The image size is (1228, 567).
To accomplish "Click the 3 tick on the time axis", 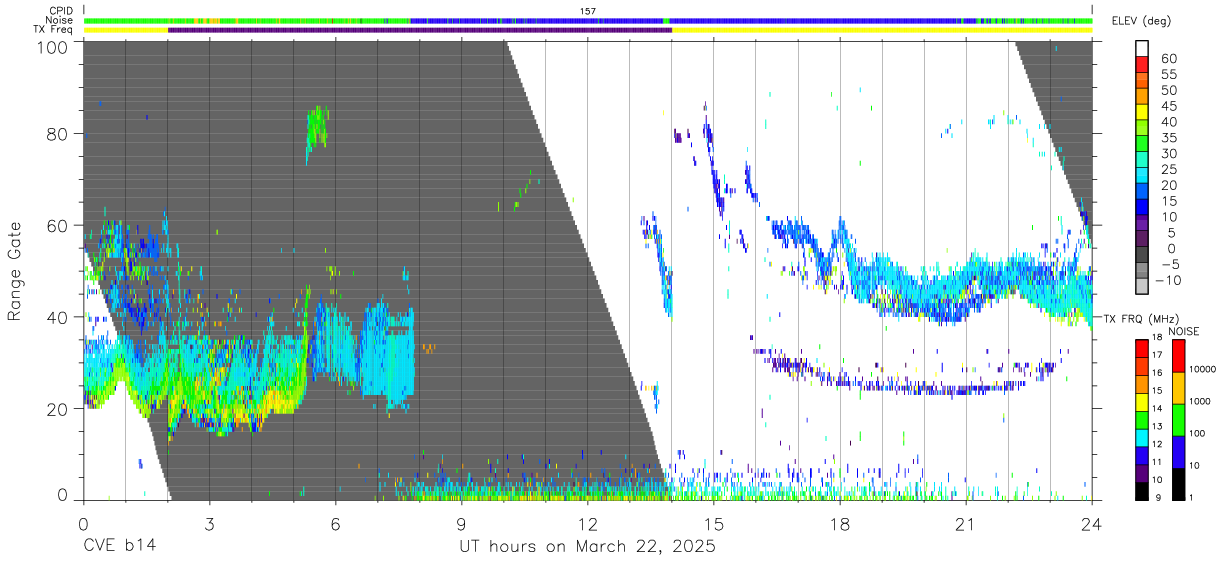I will pos(209,524).
